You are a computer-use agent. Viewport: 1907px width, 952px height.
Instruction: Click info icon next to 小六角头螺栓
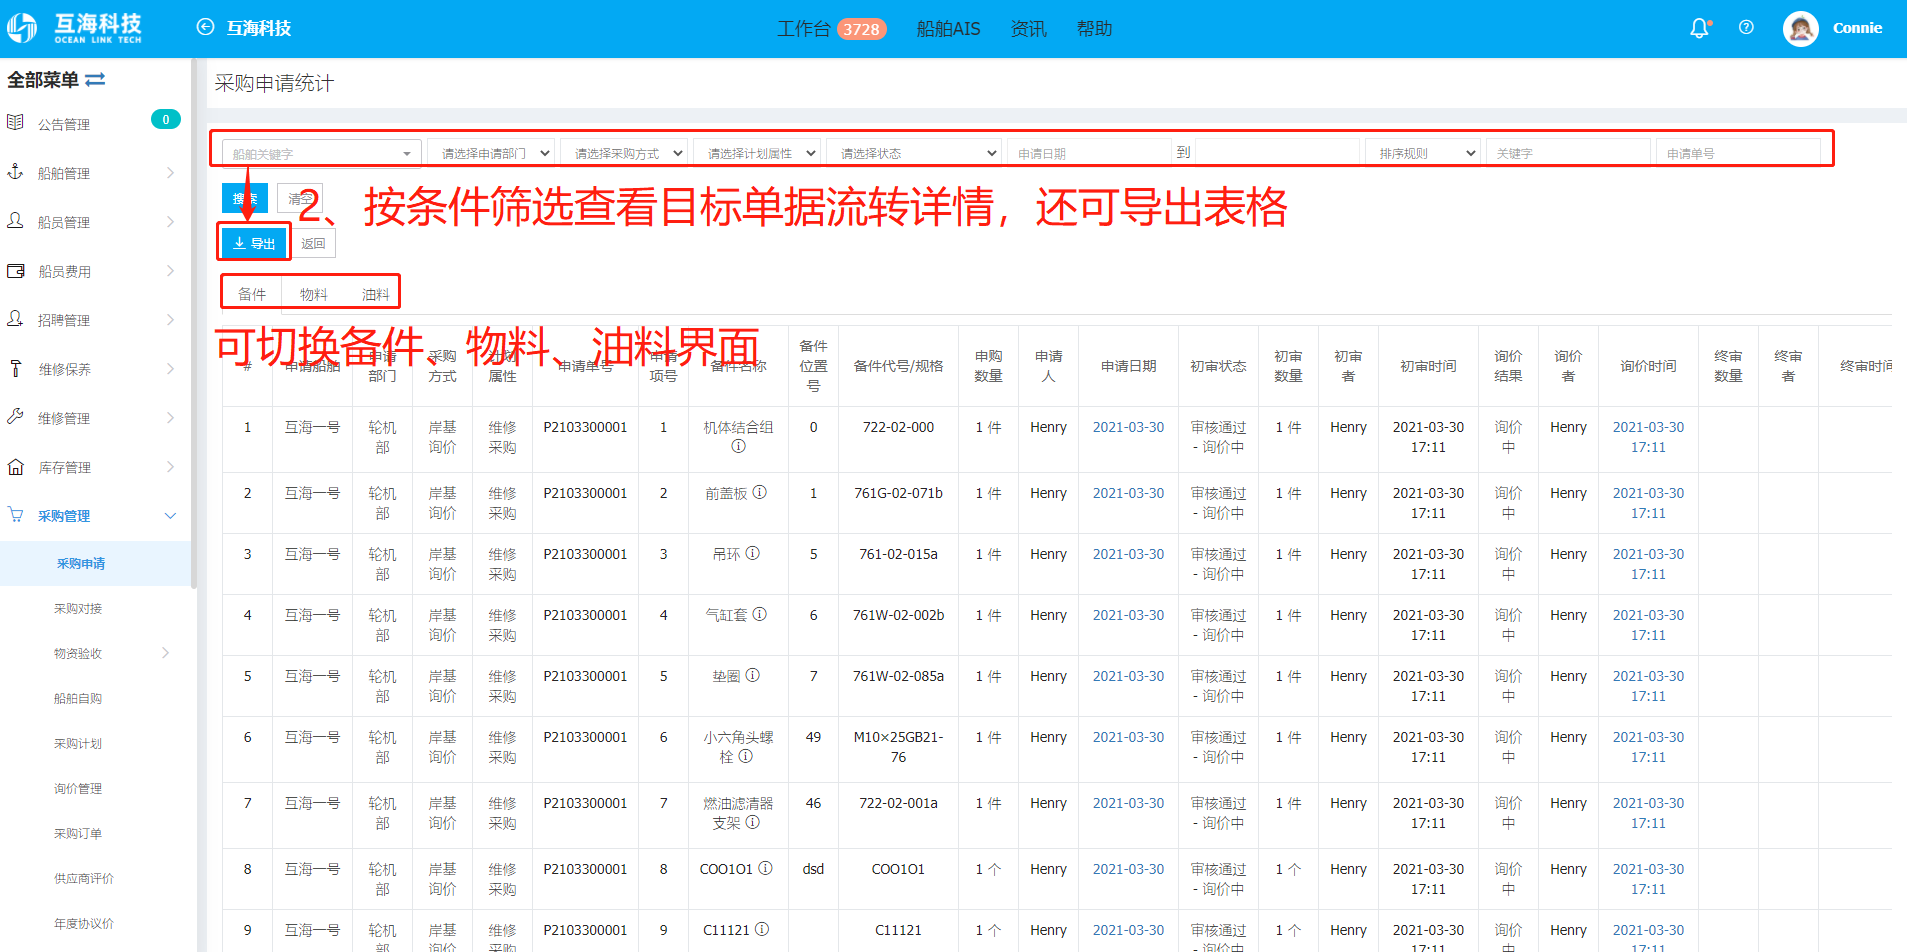(745, 757)
